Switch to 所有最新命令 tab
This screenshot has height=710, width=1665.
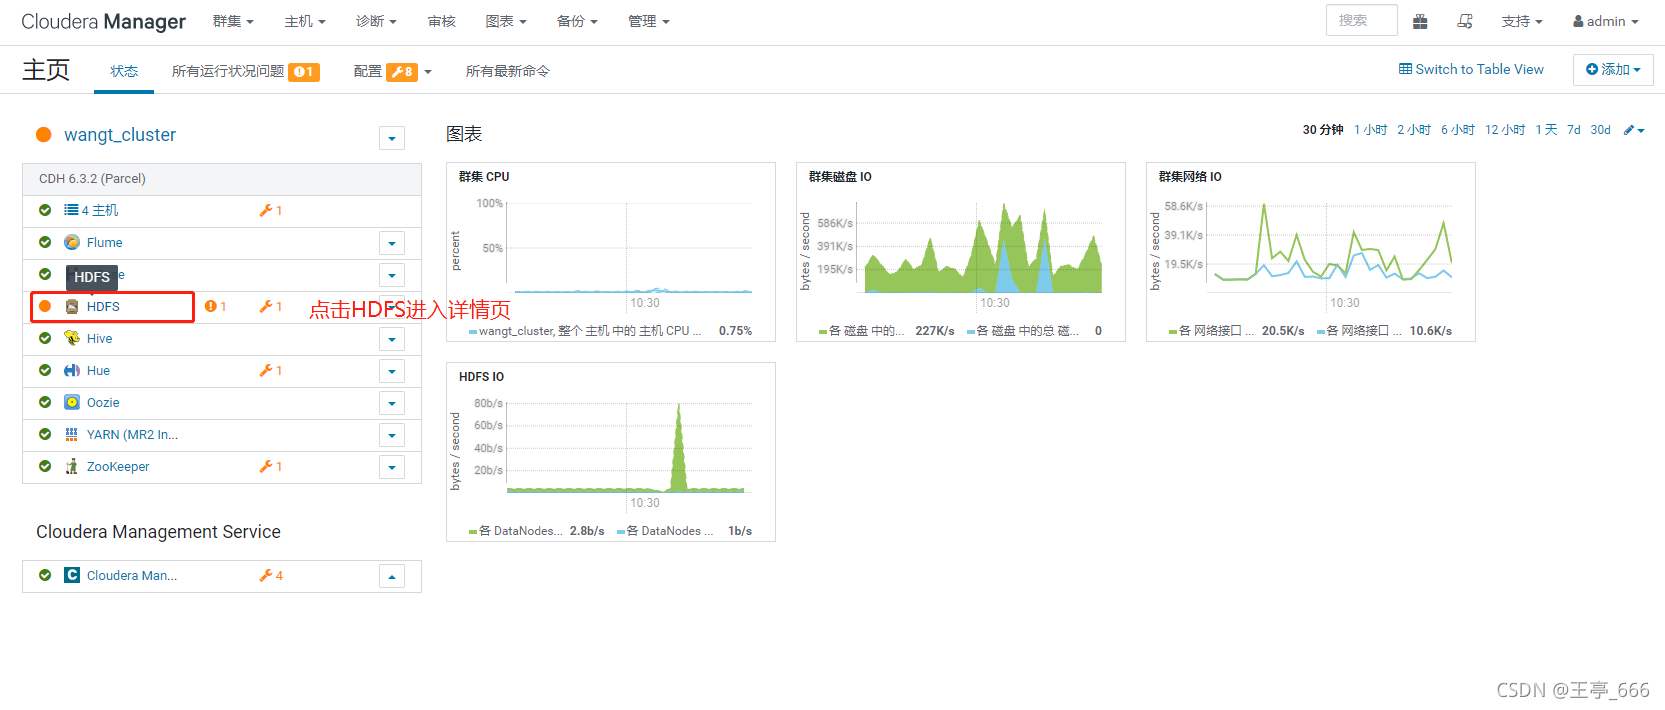507,71
